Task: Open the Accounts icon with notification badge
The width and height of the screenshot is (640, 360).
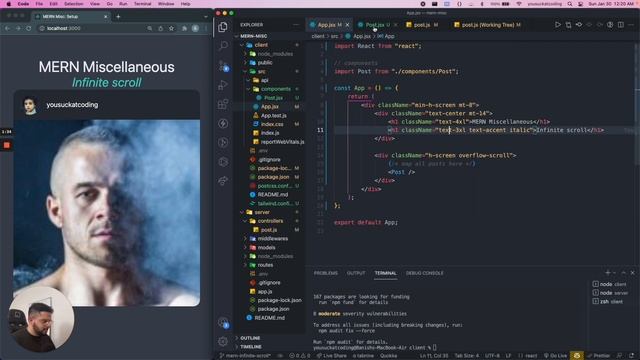Action: click(x=223, y=322)
